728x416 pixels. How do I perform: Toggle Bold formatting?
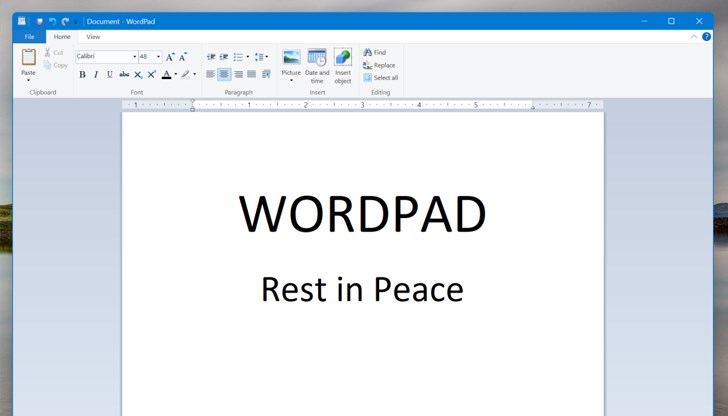pyautogui.click(x=82, y=74)
